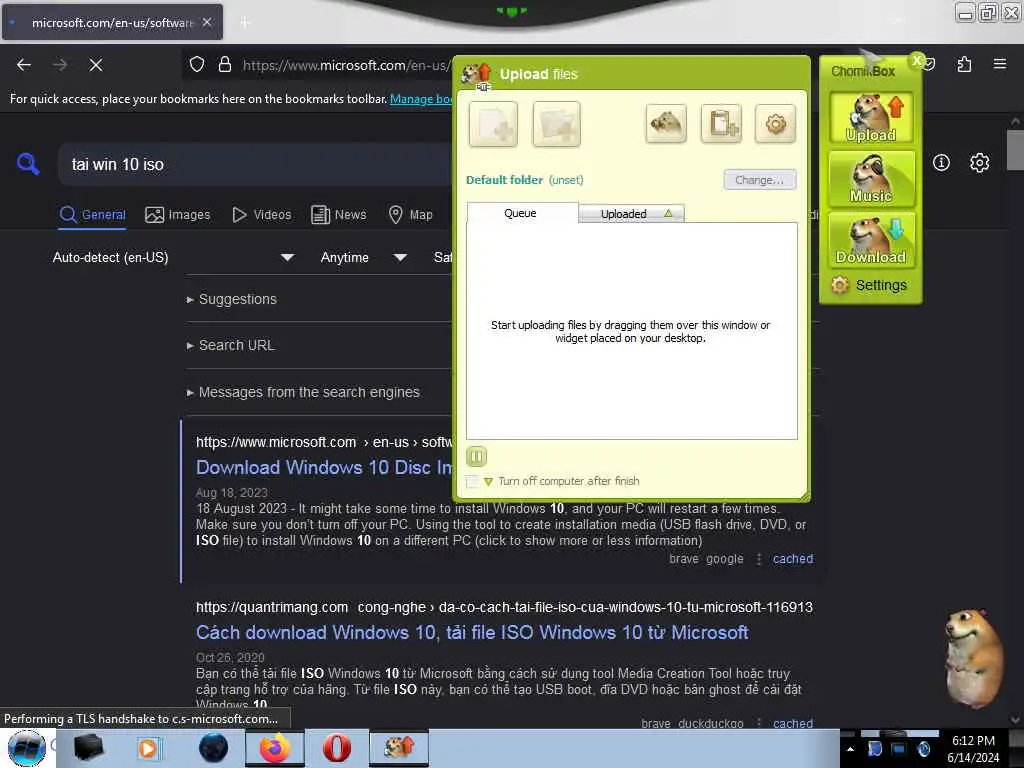Open the Download Windows 10 Disc Image result
Screen dimensions: 1024x768
click(324, 468)
